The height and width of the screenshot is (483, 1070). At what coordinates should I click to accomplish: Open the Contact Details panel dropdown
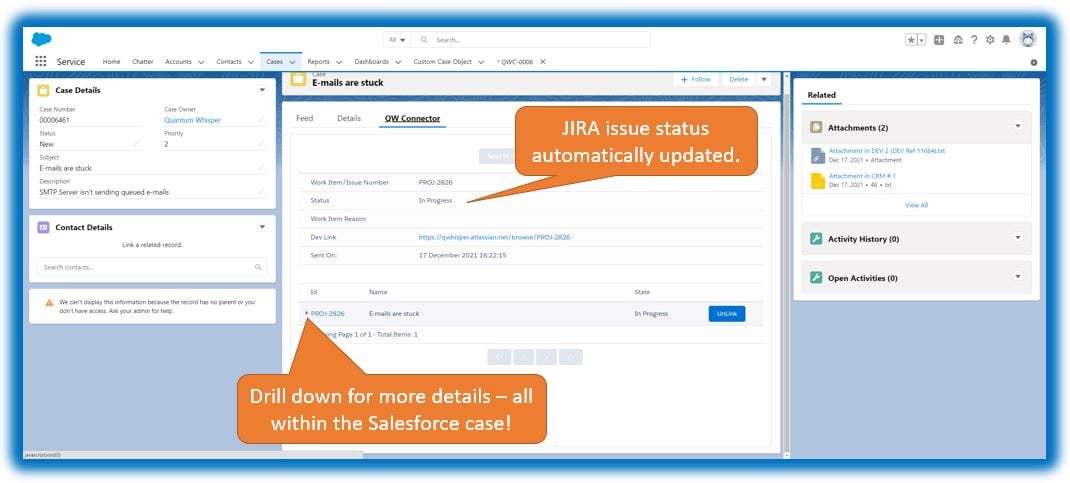pyautogui.click(x=262, y=227)
